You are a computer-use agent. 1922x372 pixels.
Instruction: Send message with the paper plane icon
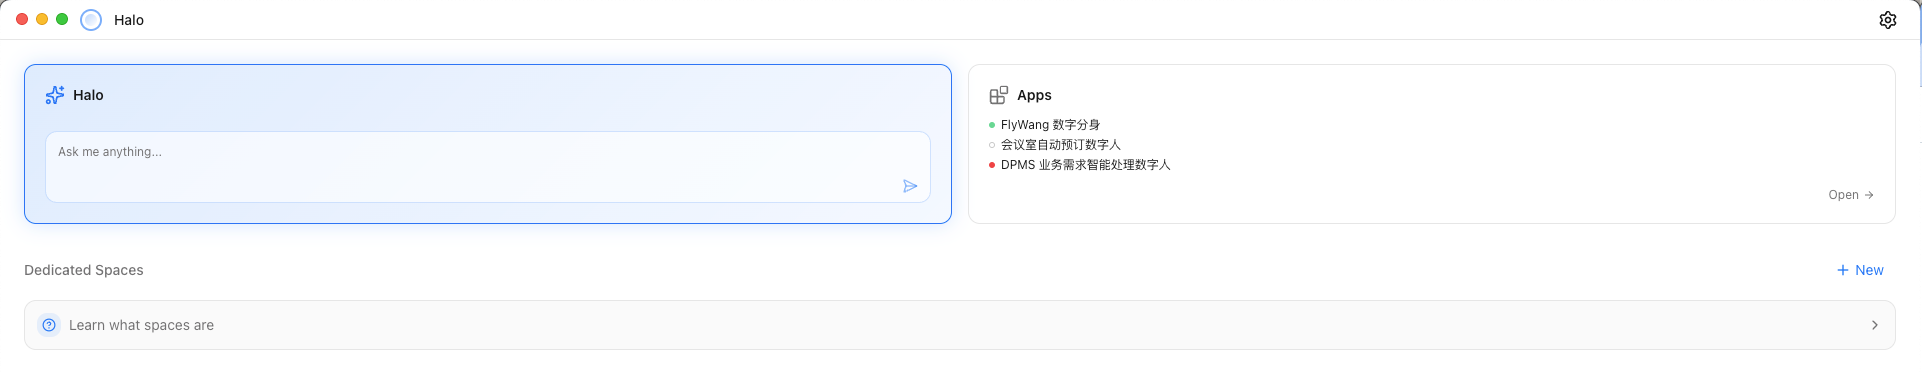pyautogui.click(x=910, y=186)
